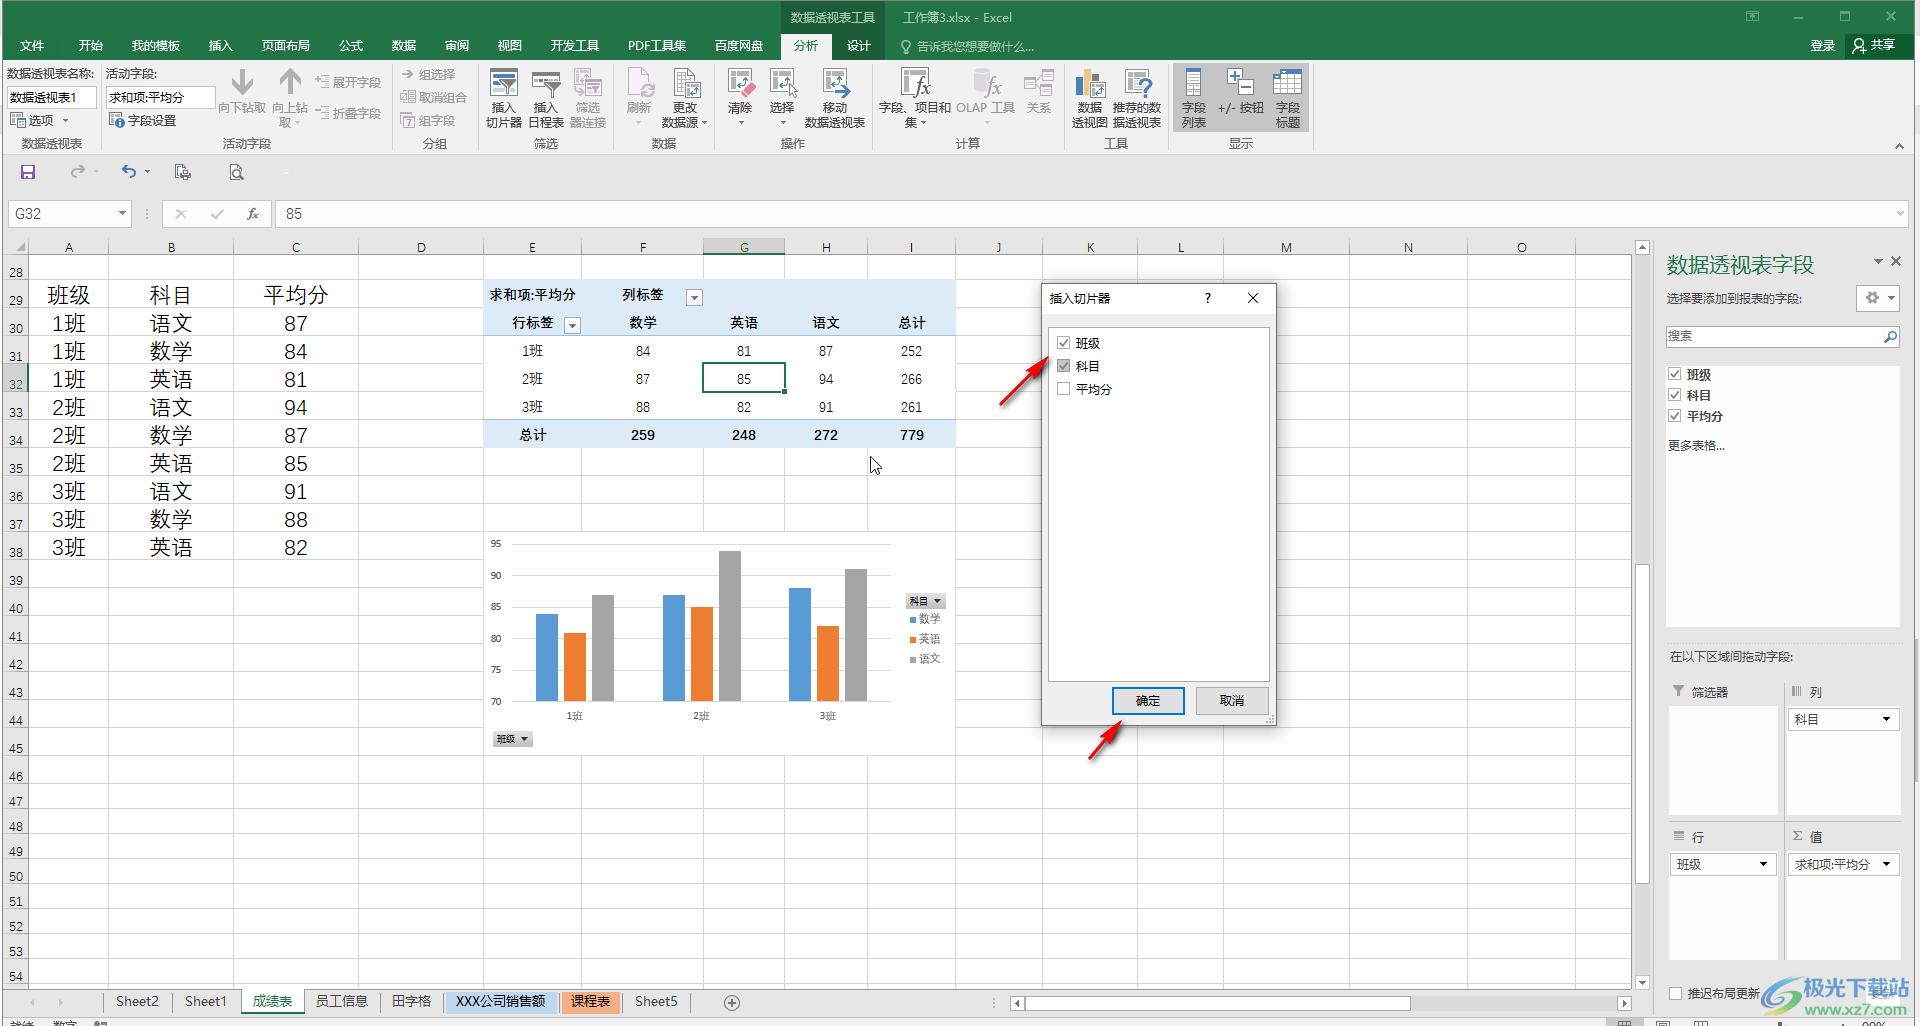The image size is (1920, 1026).
Task: Open the 班级 chart axis filter dropdown
Action: tap(512, 739)
